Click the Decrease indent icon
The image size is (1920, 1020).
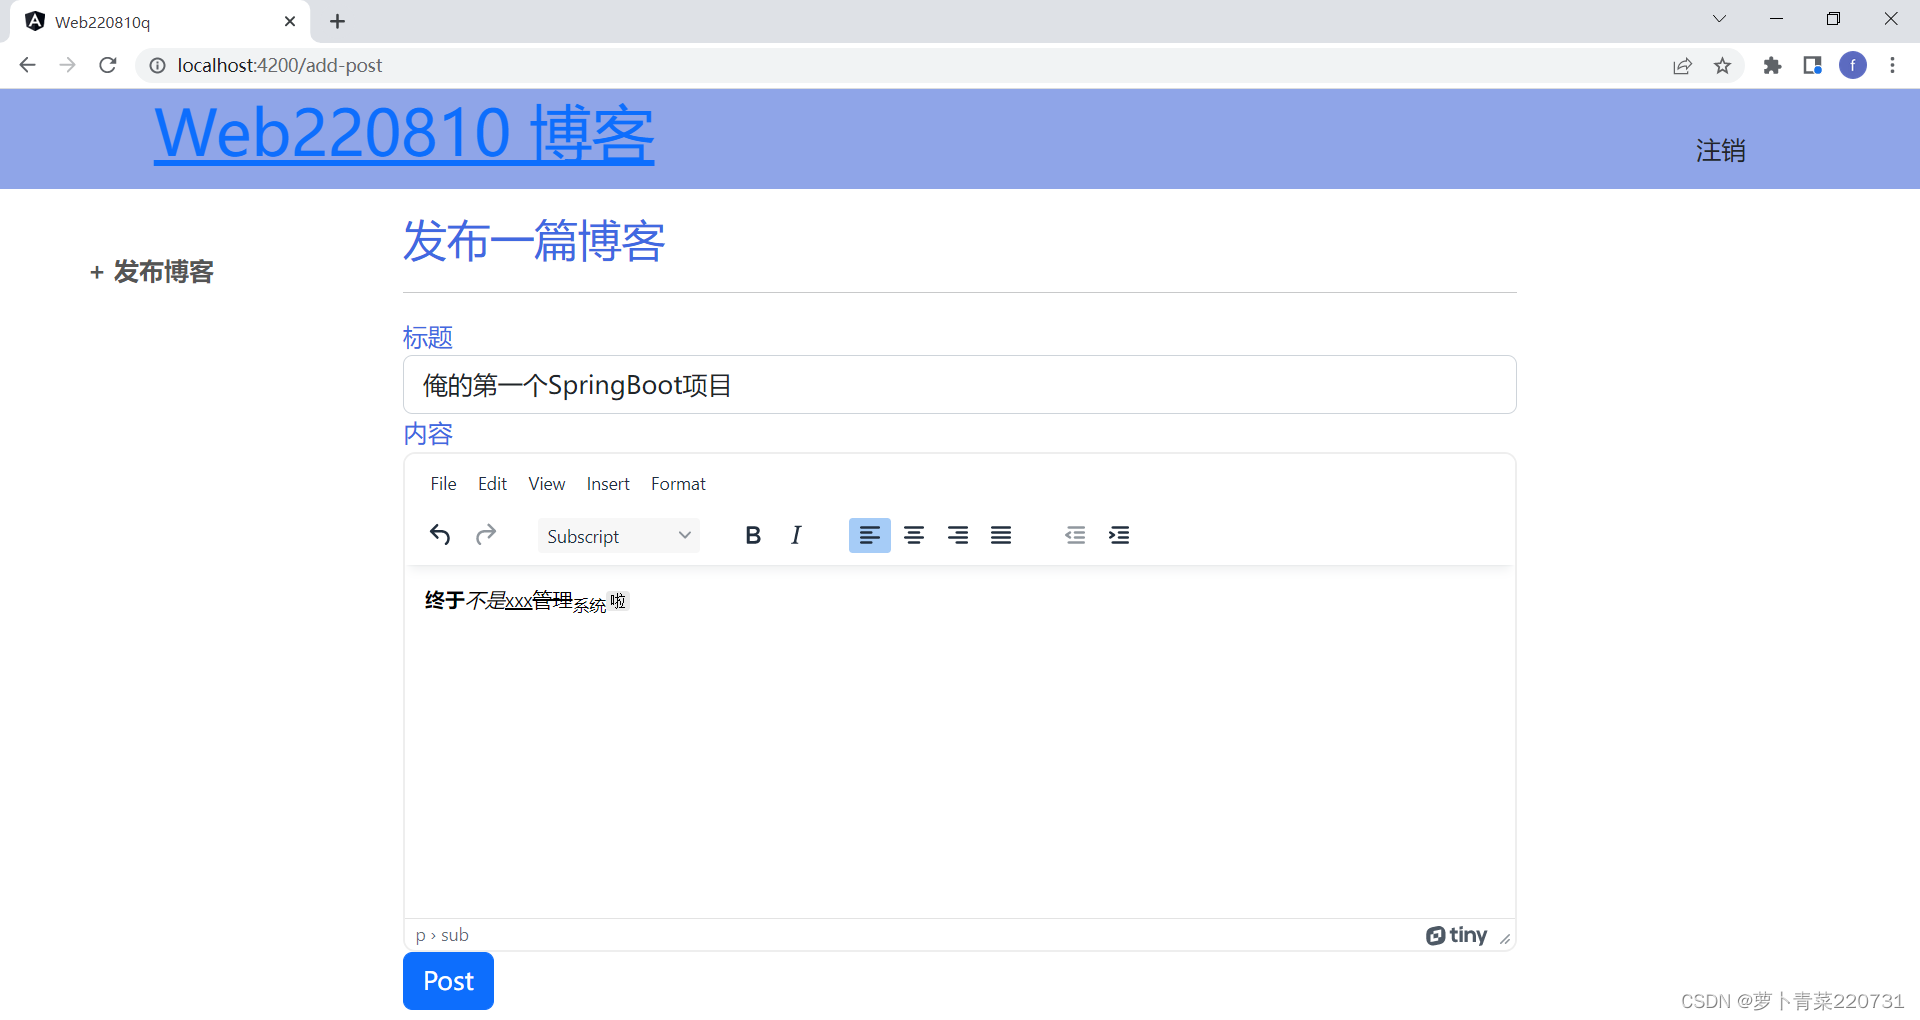1075,535
